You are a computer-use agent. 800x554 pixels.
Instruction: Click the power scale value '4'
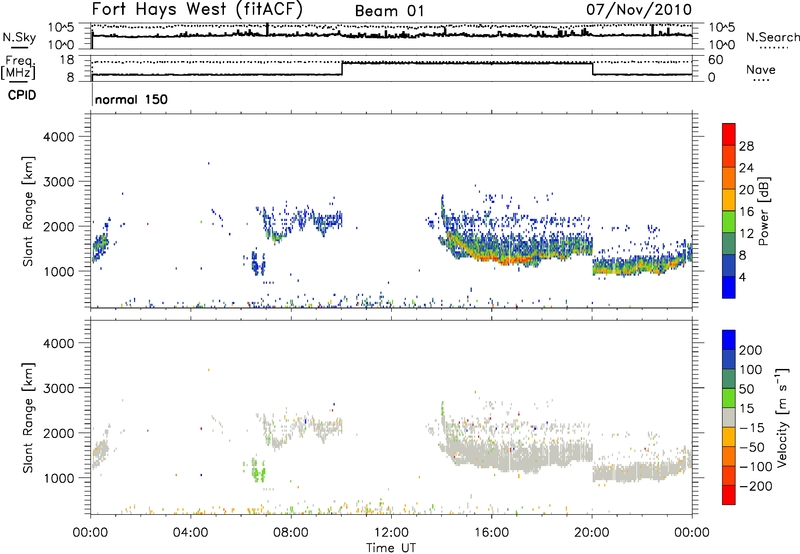pos(743,277)
